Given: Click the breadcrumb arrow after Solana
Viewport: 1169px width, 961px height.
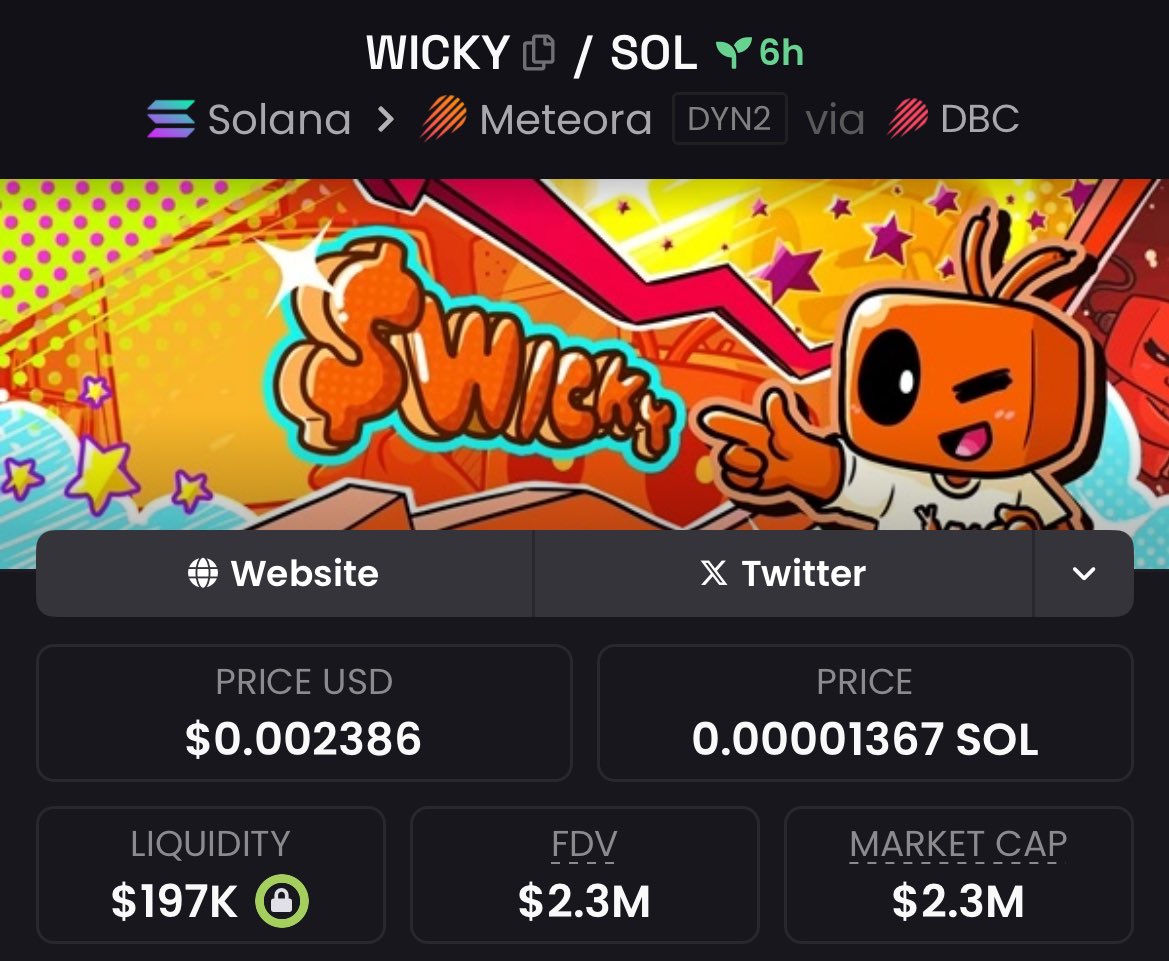Looking at the screenshot, I should pos(385,119).
